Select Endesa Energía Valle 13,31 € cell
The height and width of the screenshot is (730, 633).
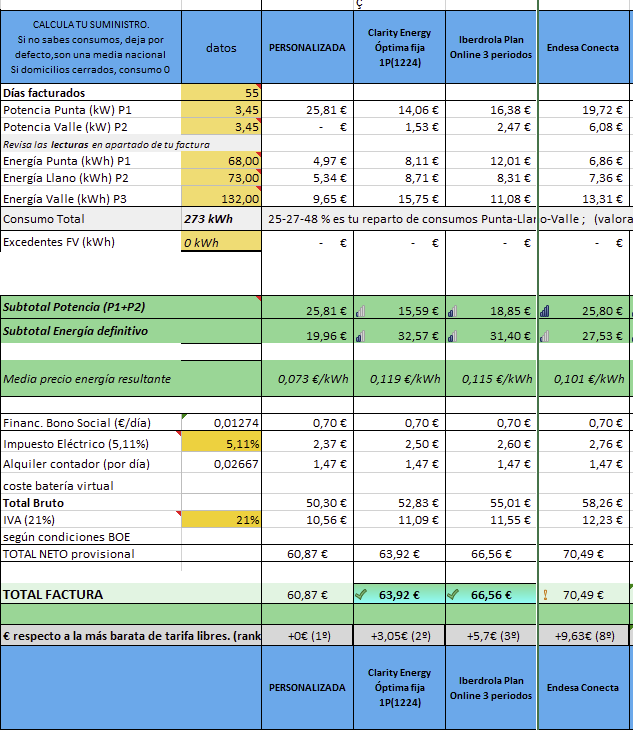(x=583, y=197)
